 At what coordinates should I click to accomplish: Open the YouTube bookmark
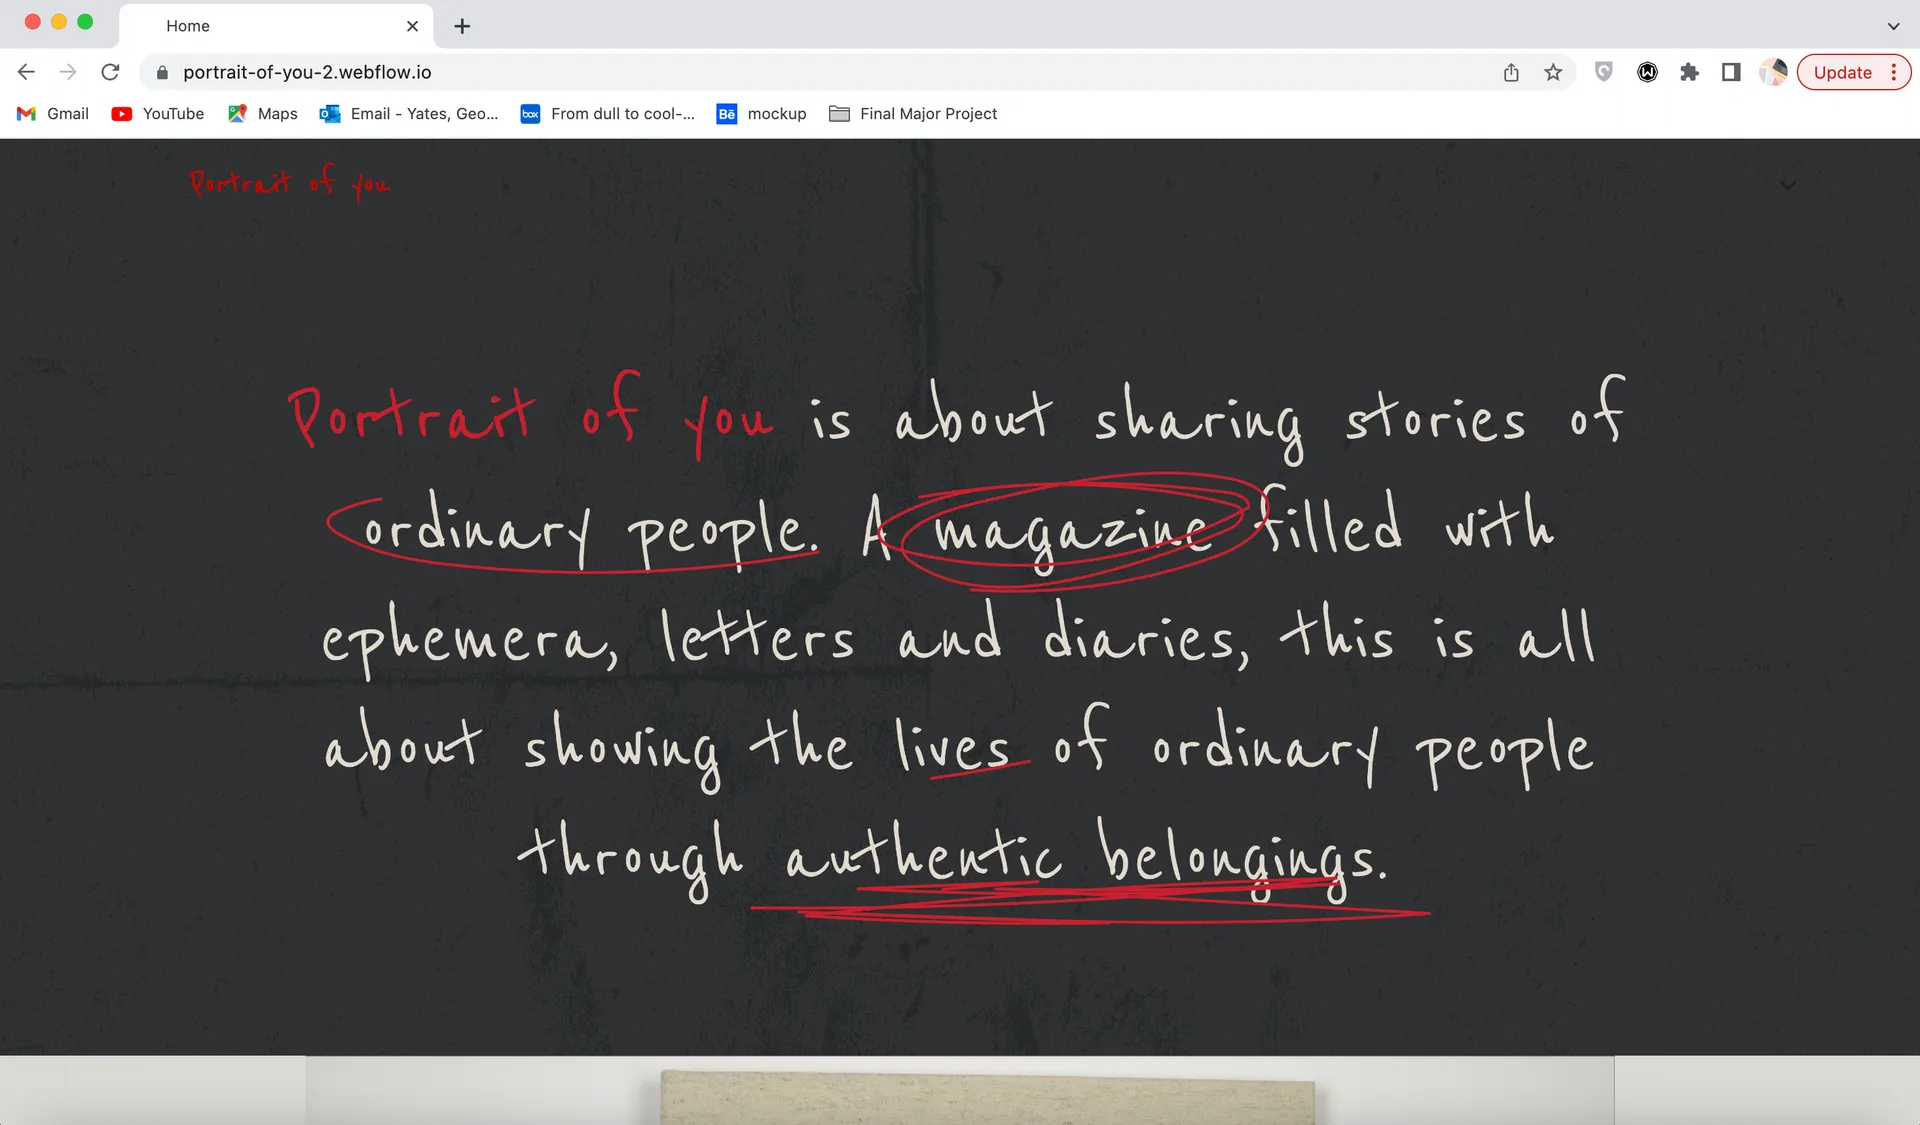coord(158,114)
